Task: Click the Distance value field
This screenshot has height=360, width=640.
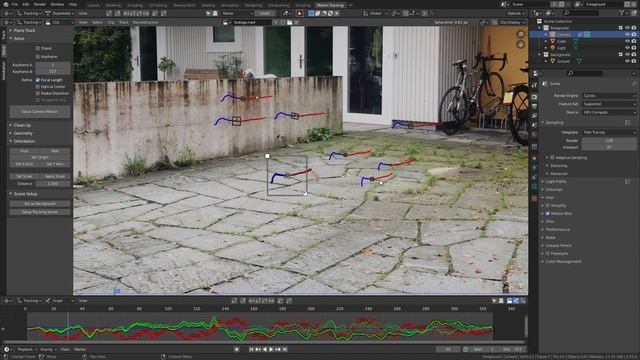Action: (x=53, y=184)
